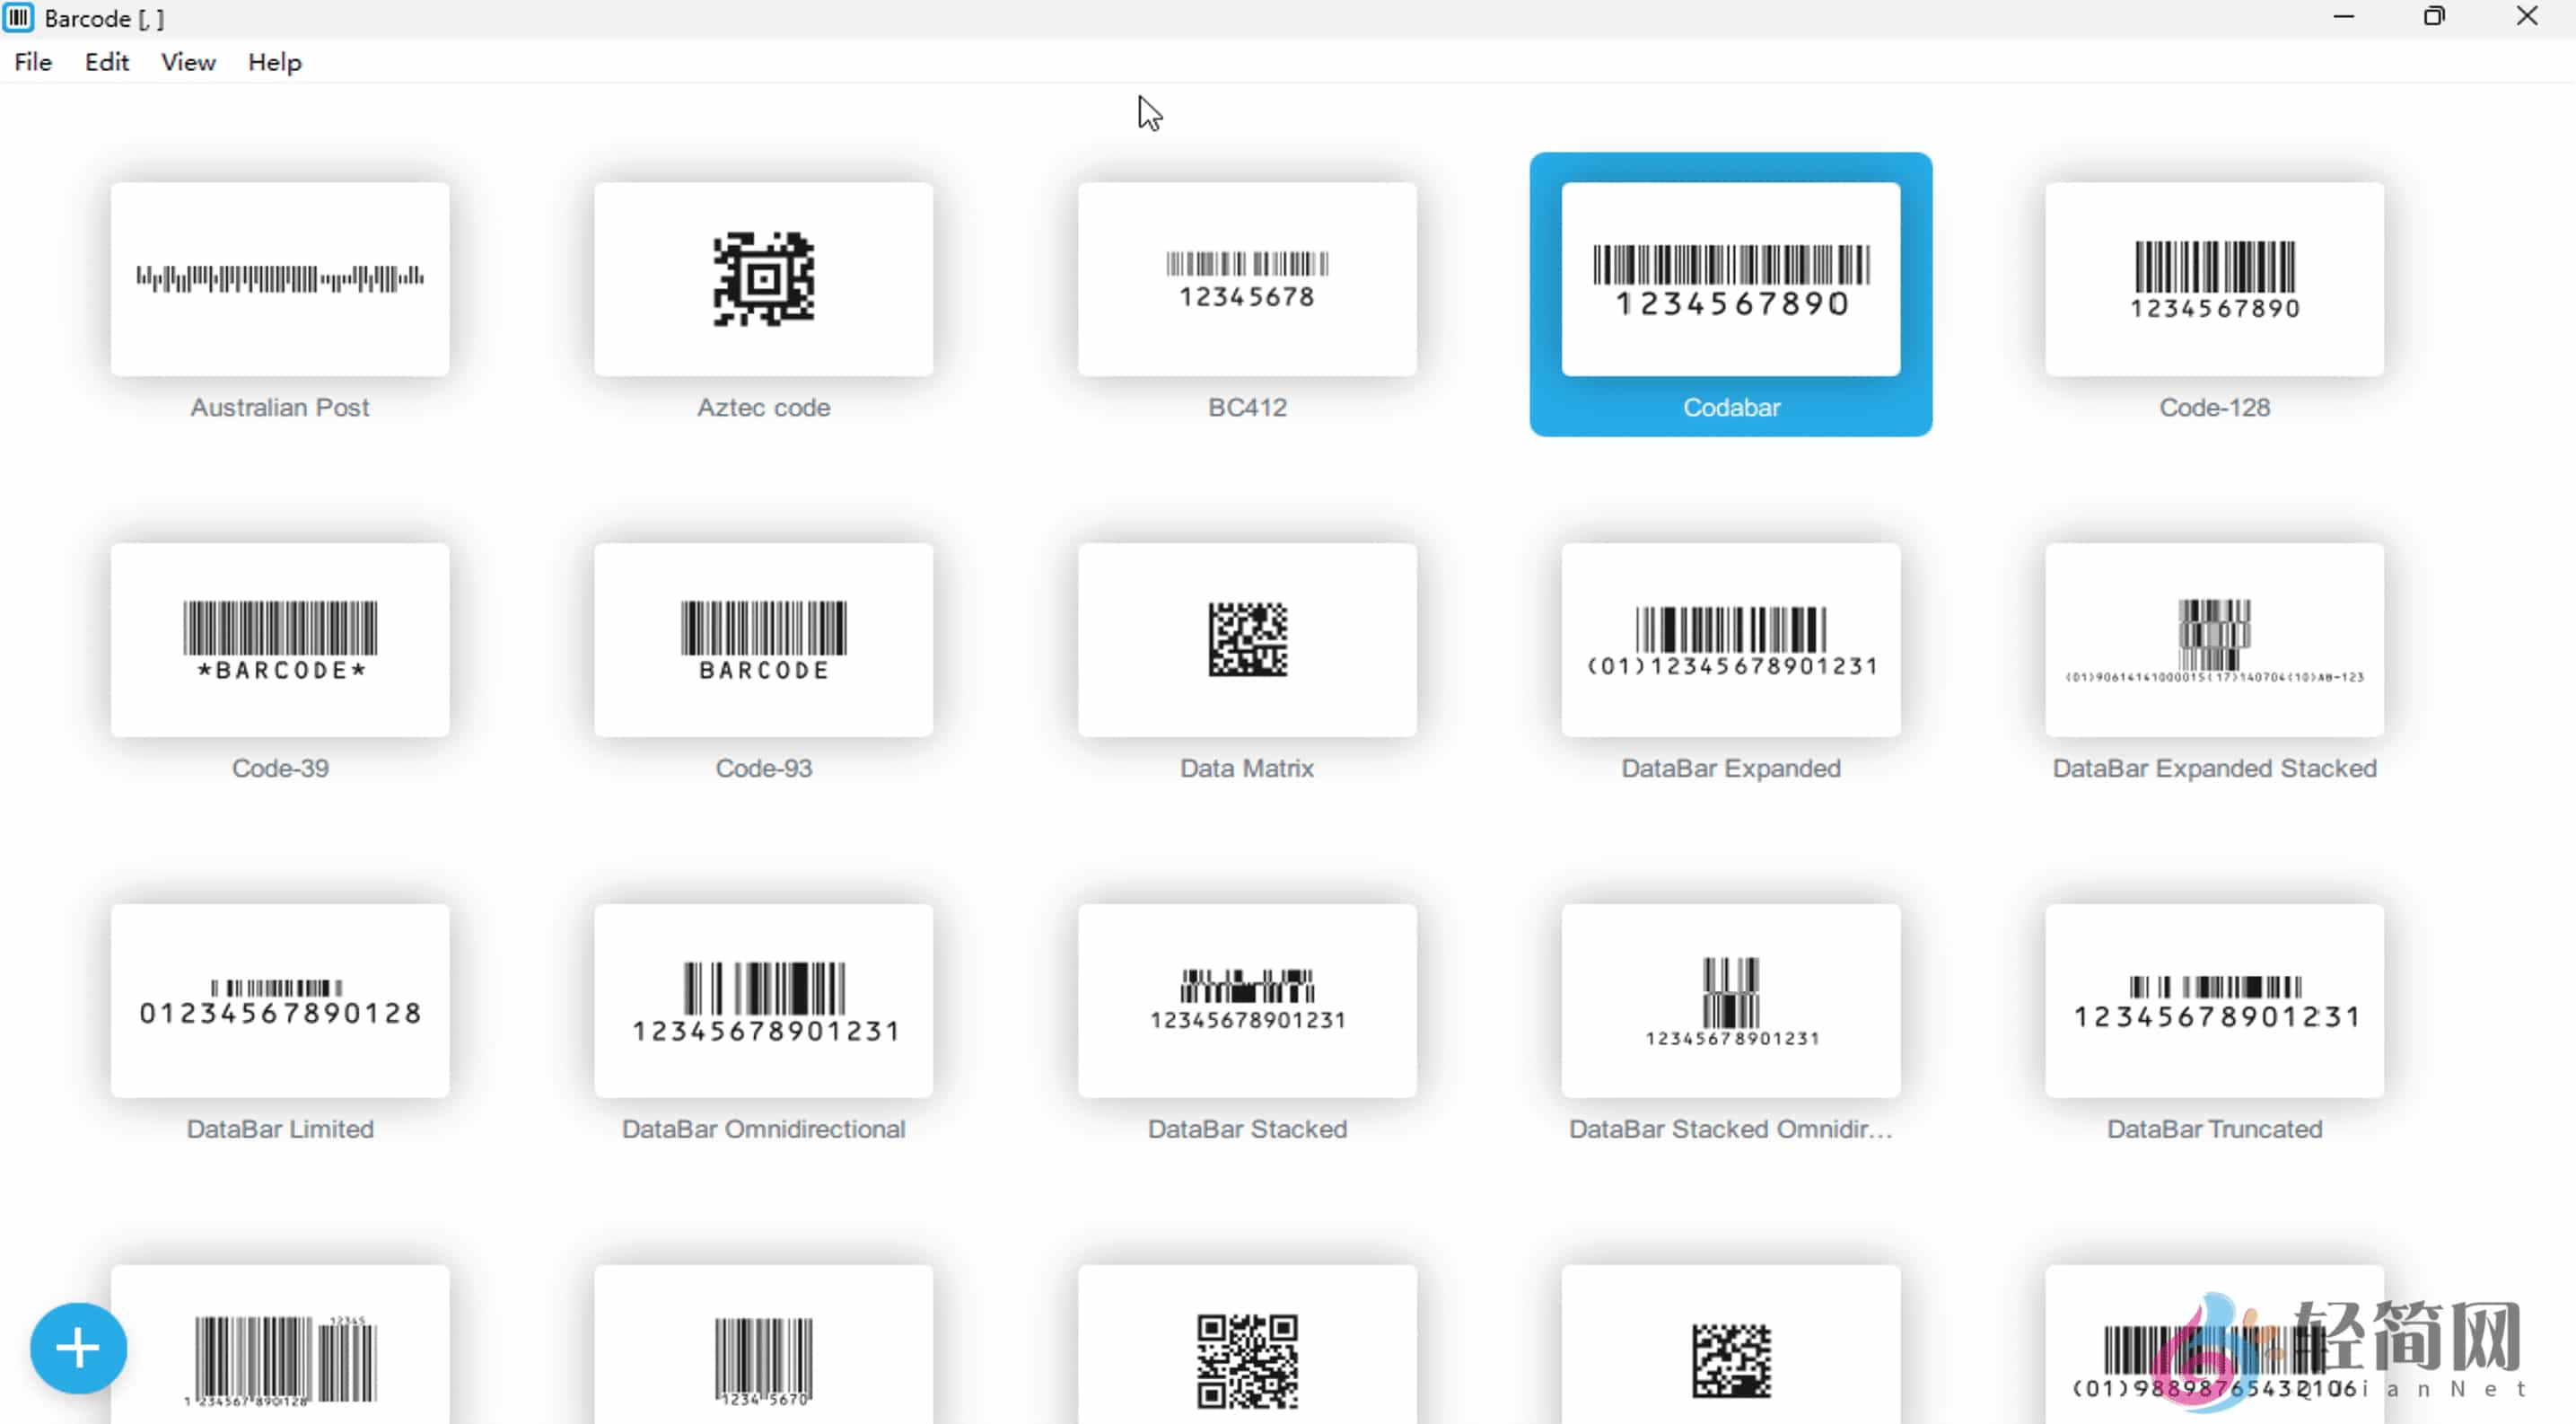Choose the DataBar Limited barcode
The image size is (2576, 1424).
click(280, 1001)
